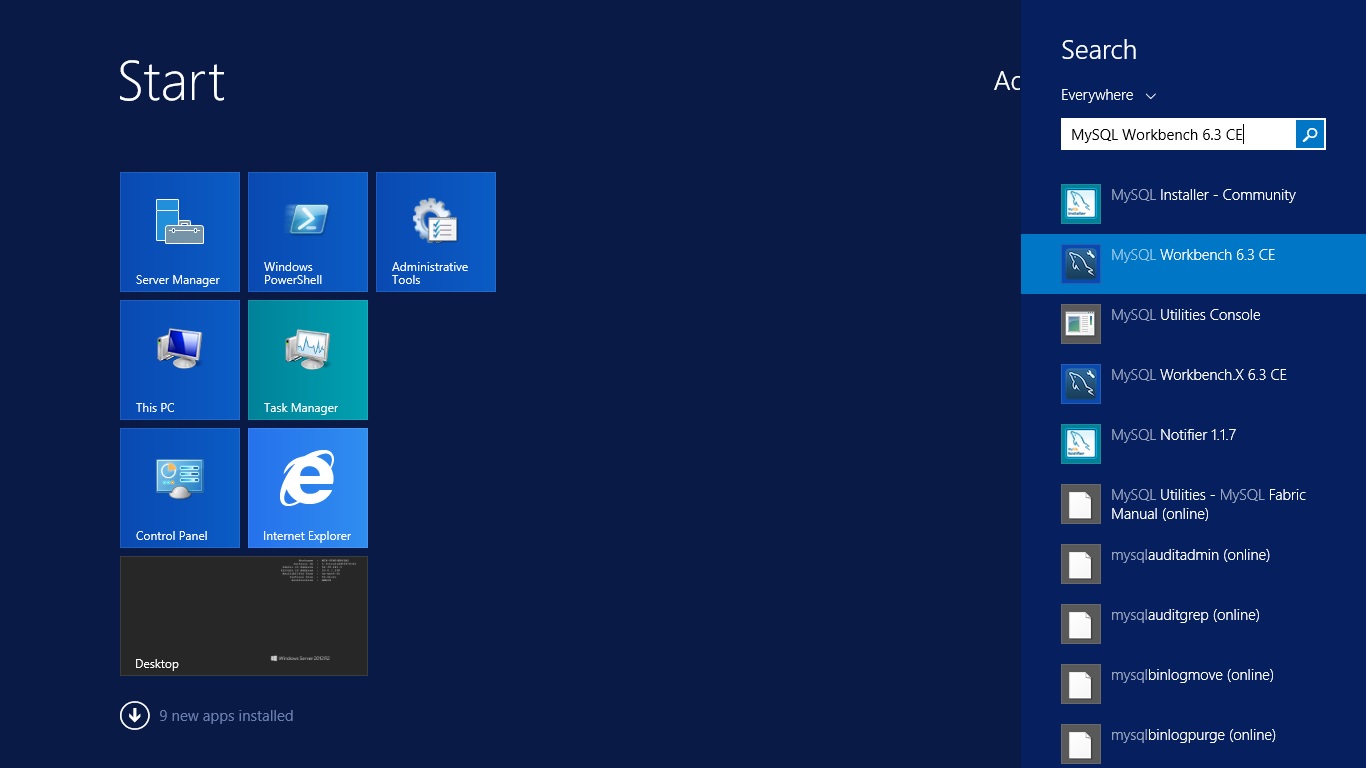This screenshot has width=1366, height=768.
Task: Select the mysqlauditgrep (online) result
Action: [1193, 624]
